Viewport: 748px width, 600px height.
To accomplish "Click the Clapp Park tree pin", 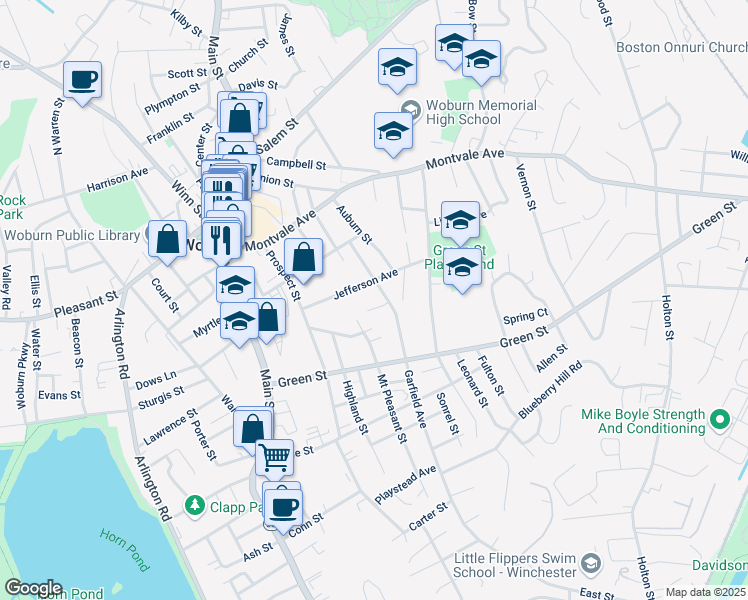I will pos(195,506).
